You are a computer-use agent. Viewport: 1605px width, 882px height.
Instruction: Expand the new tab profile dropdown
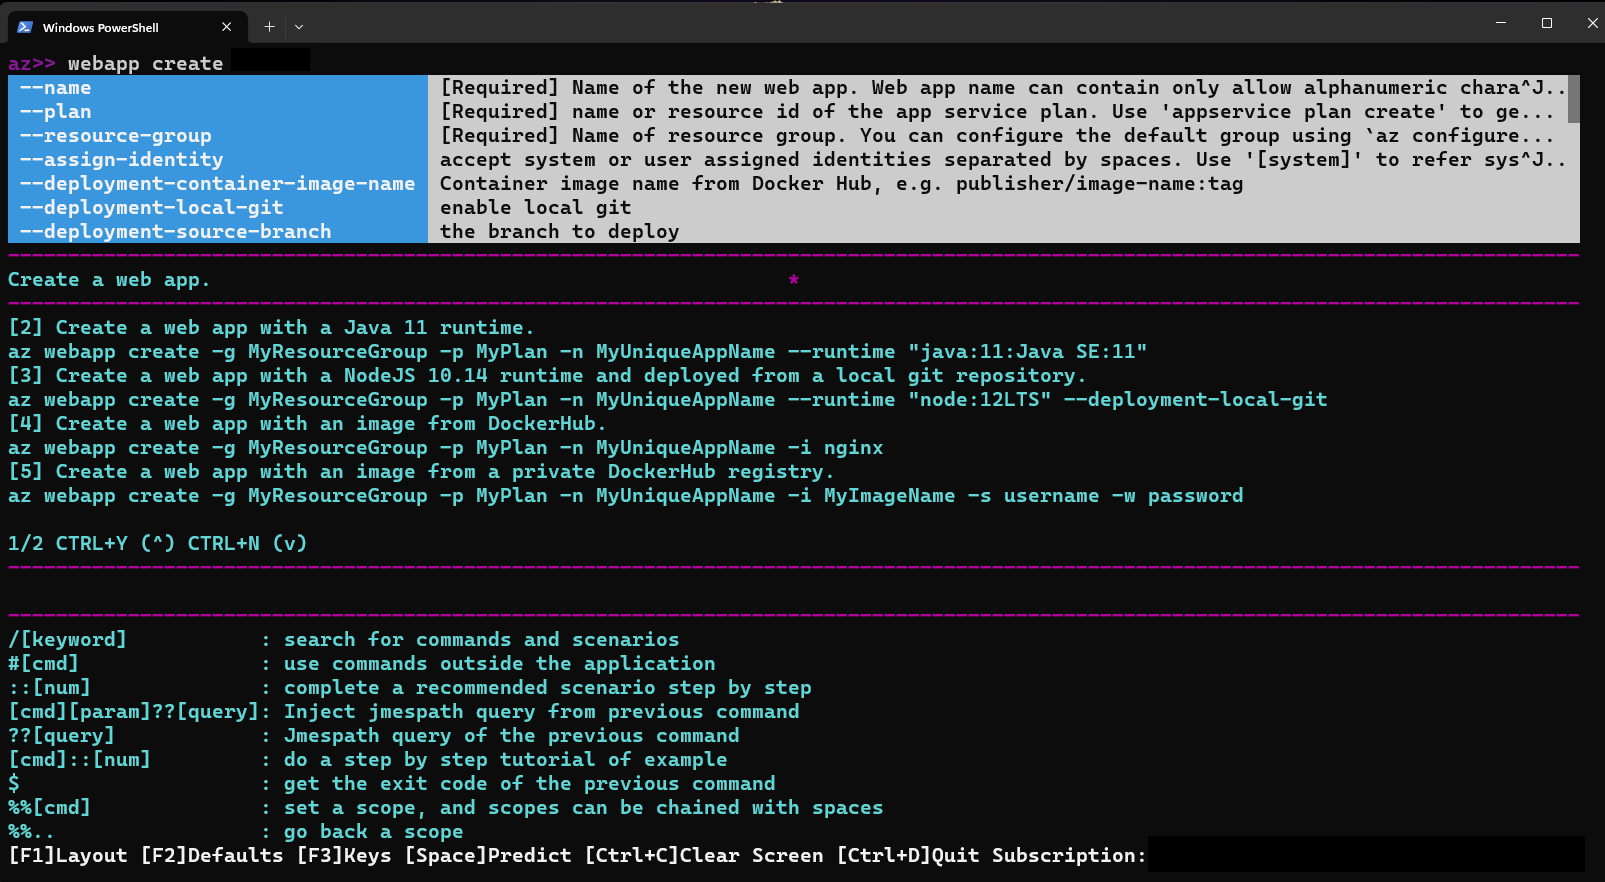click(x=299, y=27)
